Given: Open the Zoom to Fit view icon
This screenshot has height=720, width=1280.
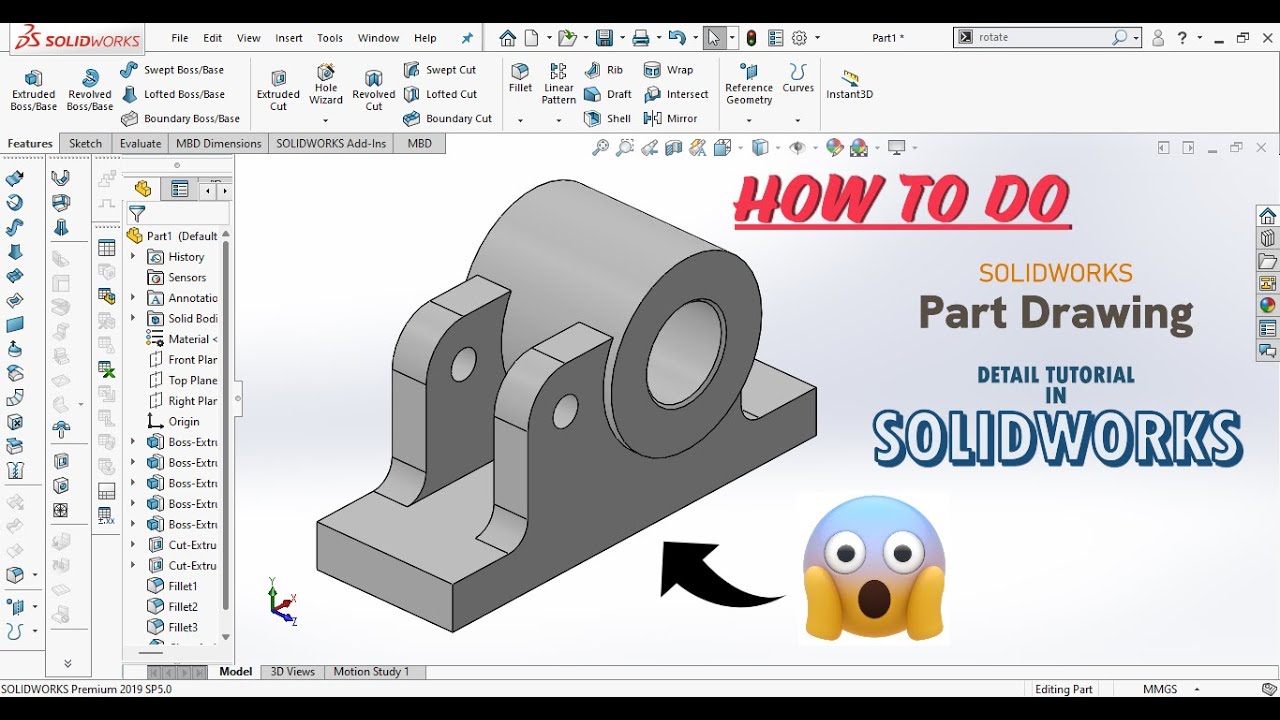Looking at the screenshot, I should coord(600,148).
